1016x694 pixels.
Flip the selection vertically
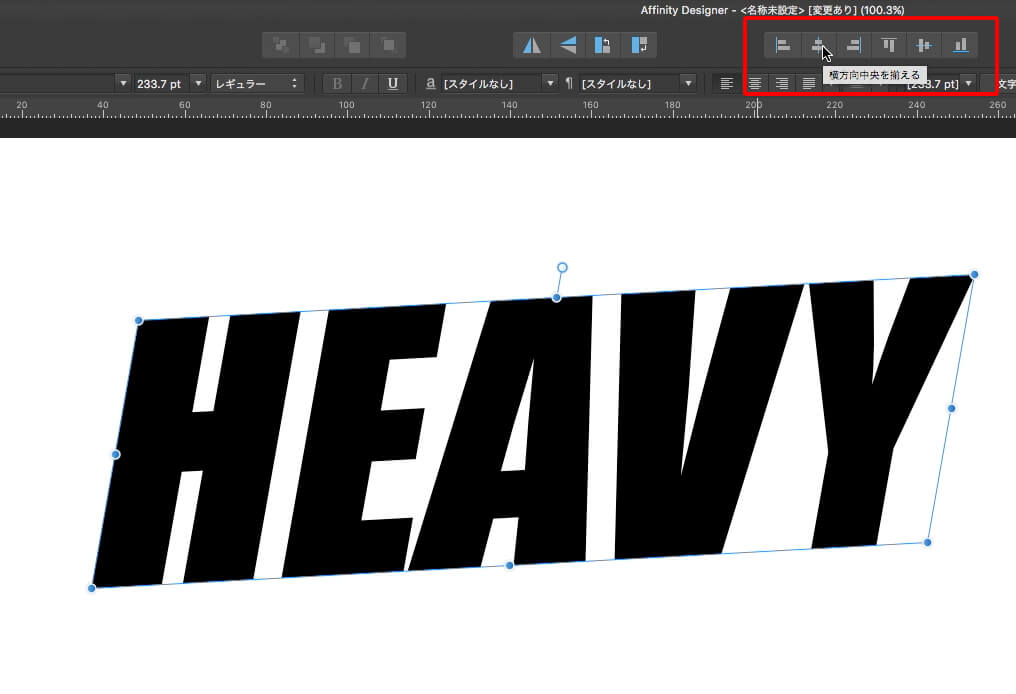click(568, 45)
